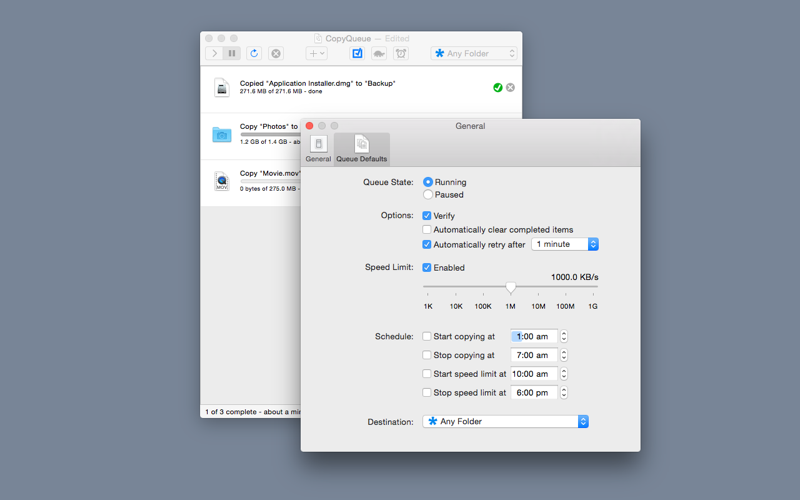Click the start queue arrow button
The width and height of the screenshot is (800, 500).
[x=214, y=53]
